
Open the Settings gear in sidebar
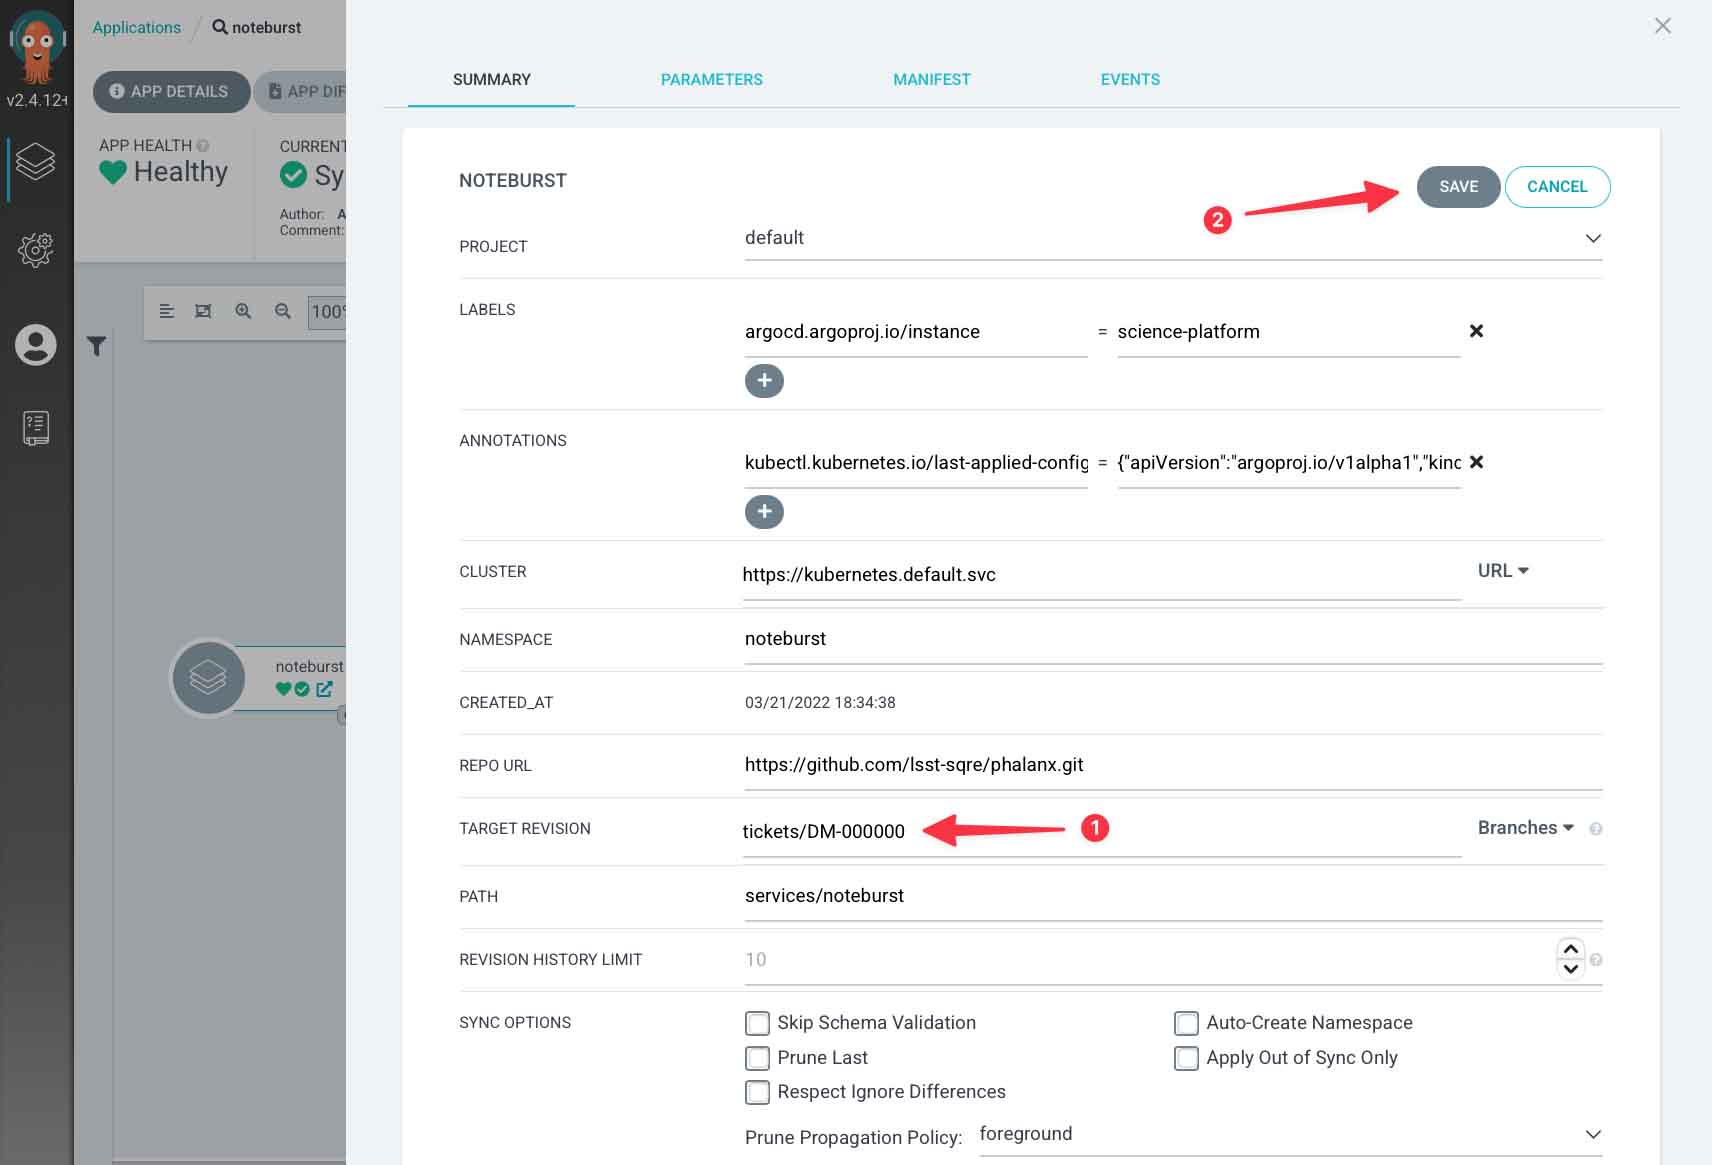[x=35, y=249]
